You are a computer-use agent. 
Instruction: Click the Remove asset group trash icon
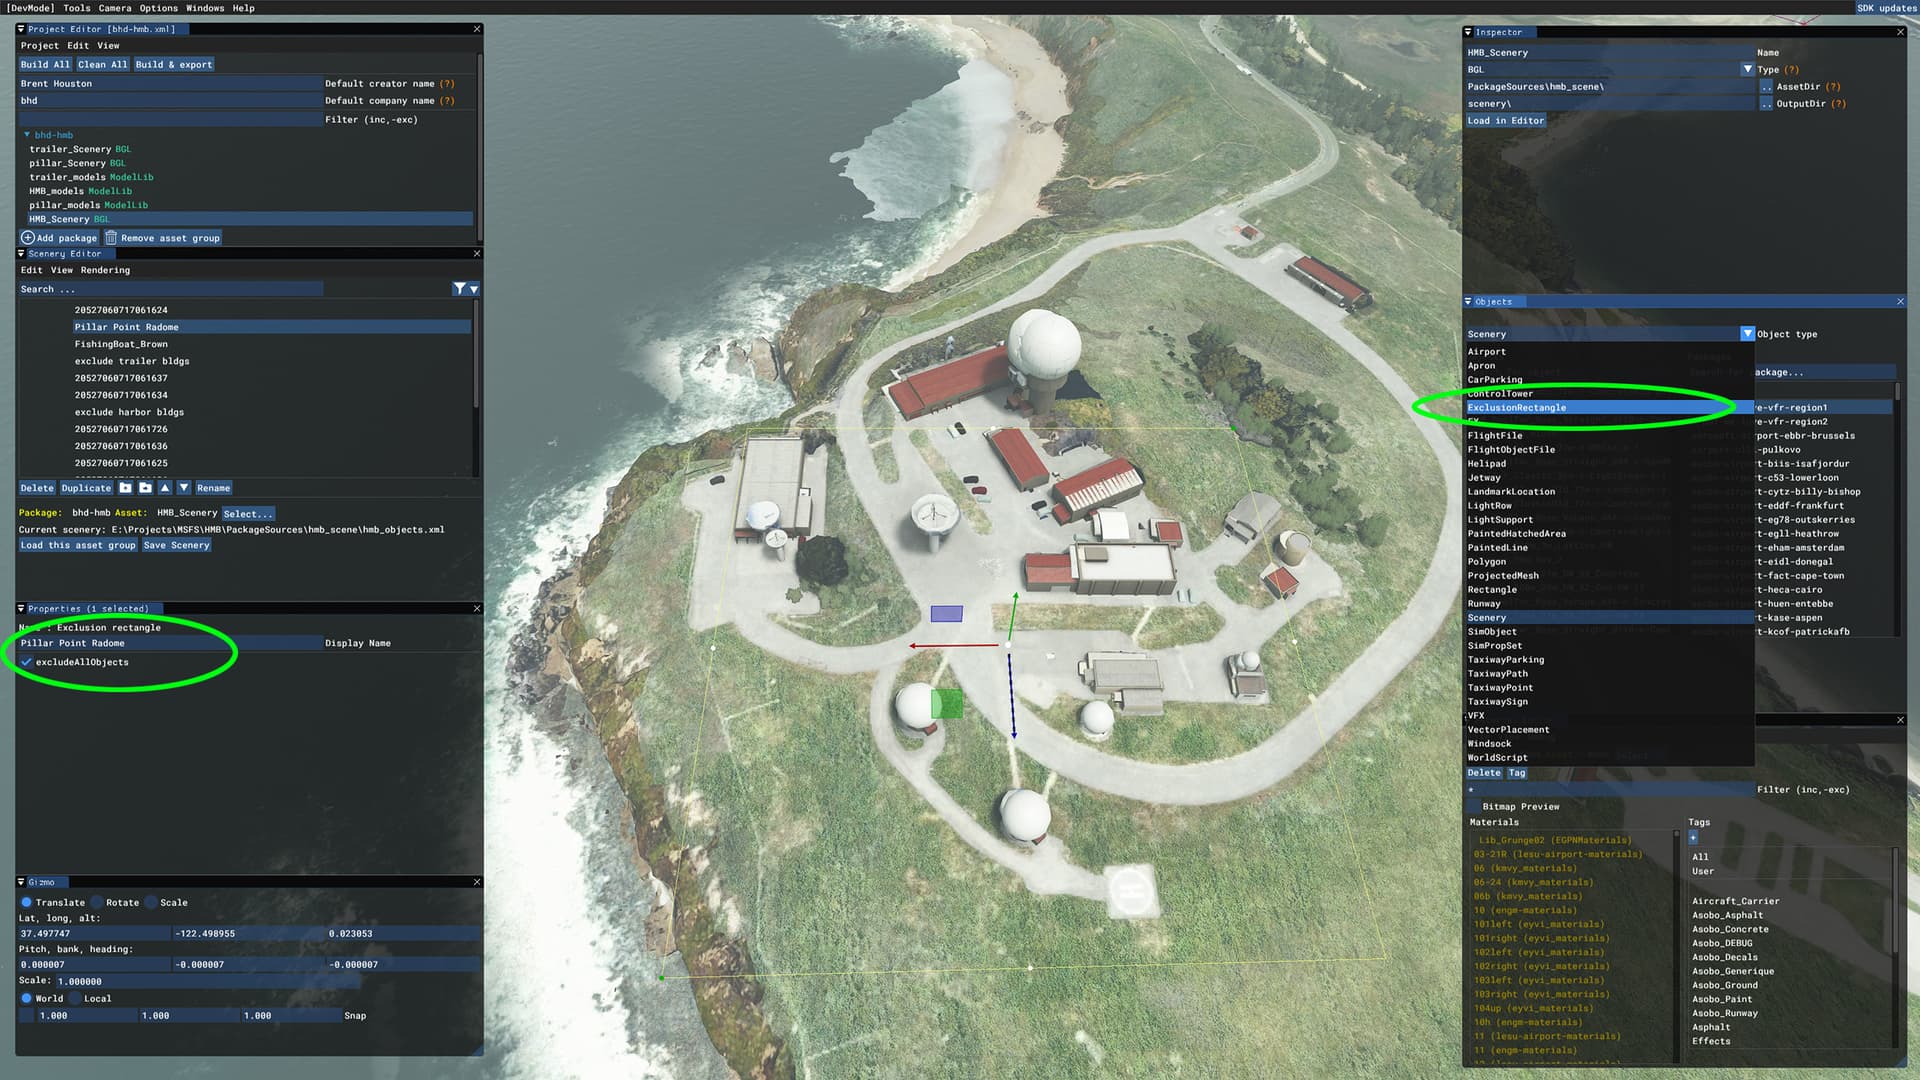(111, 238)
